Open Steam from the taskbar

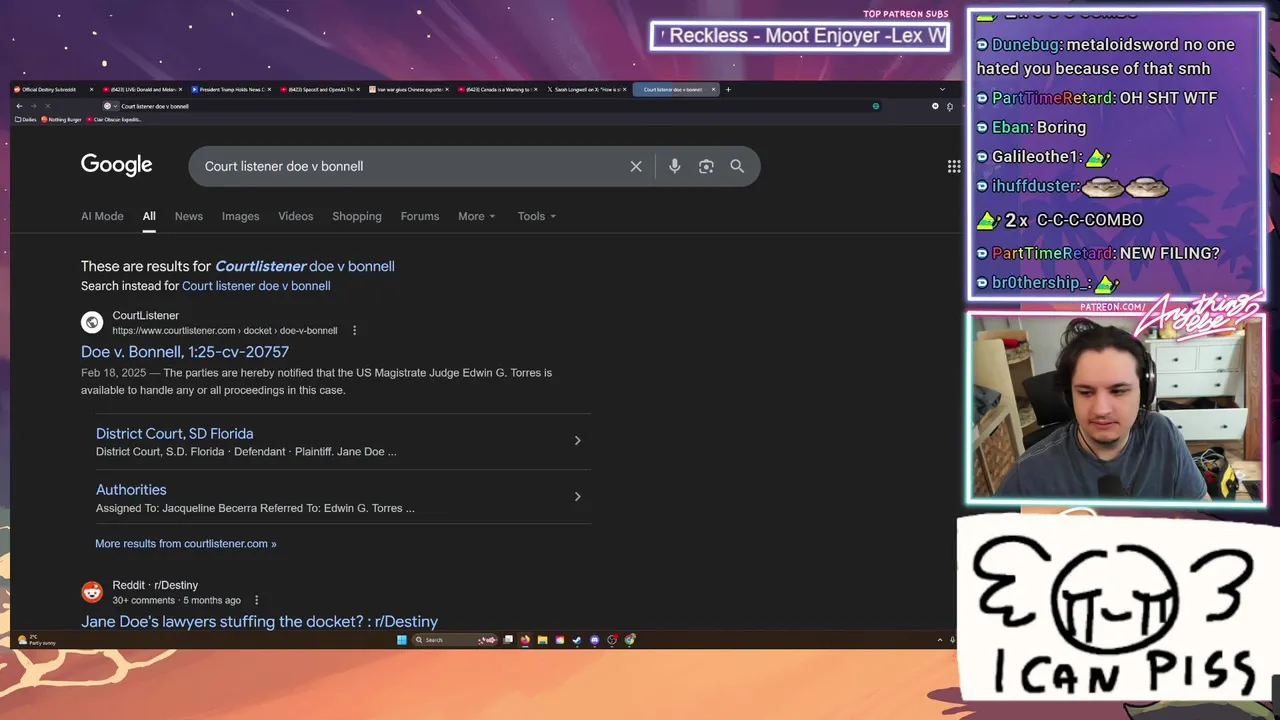(577, 640)
